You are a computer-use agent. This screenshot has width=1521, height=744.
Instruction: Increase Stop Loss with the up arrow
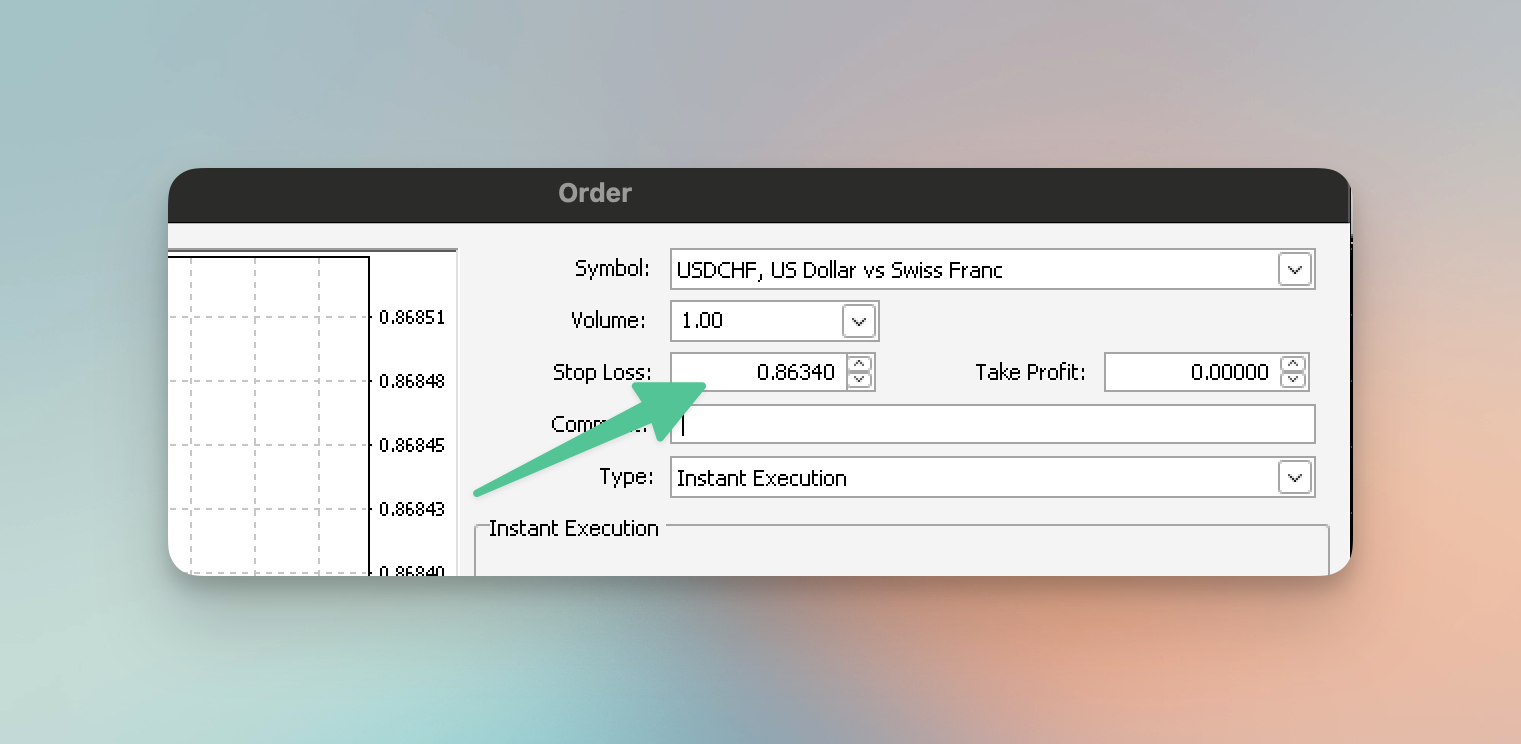(860, 364)
